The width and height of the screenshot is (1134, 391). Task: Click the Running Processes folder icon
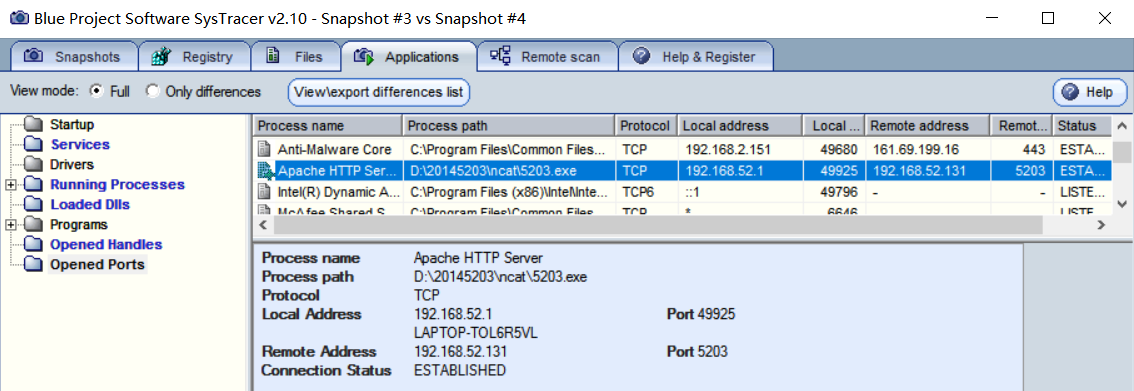click(x=33, y=185)
